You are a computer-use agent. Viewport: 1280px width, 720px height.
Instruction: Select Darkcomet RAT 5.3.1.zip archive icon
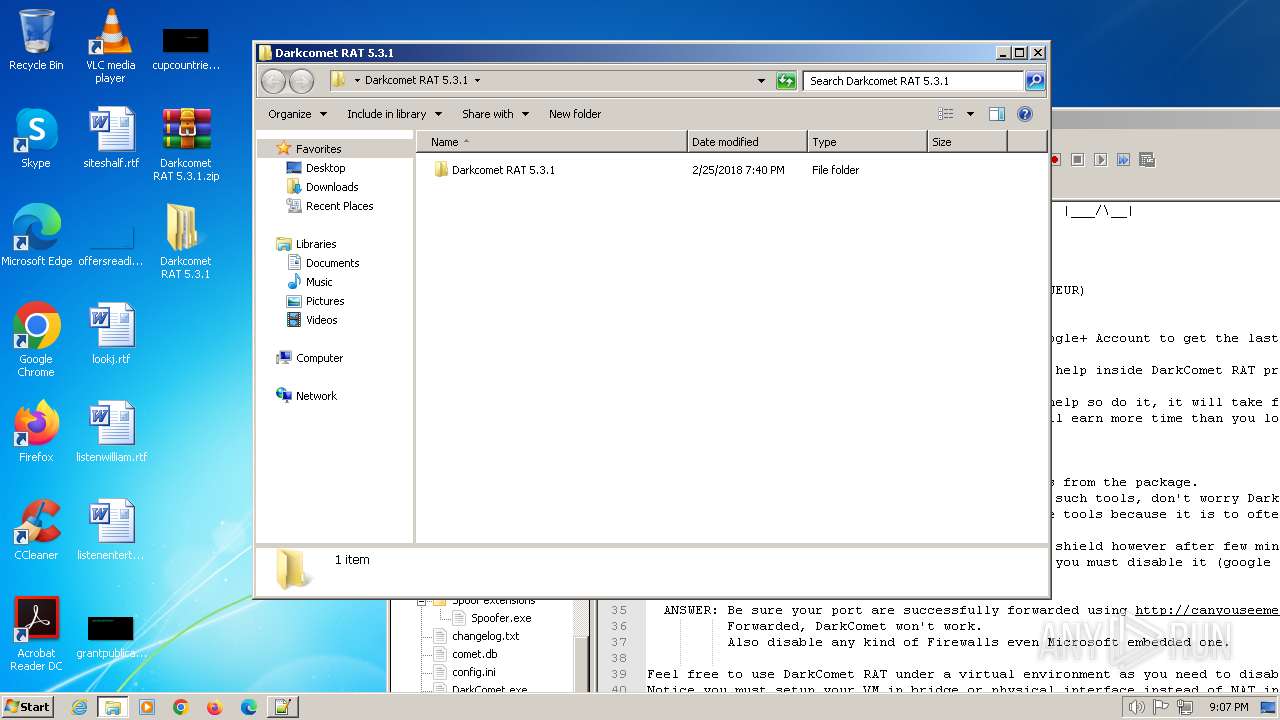[186, 144]
